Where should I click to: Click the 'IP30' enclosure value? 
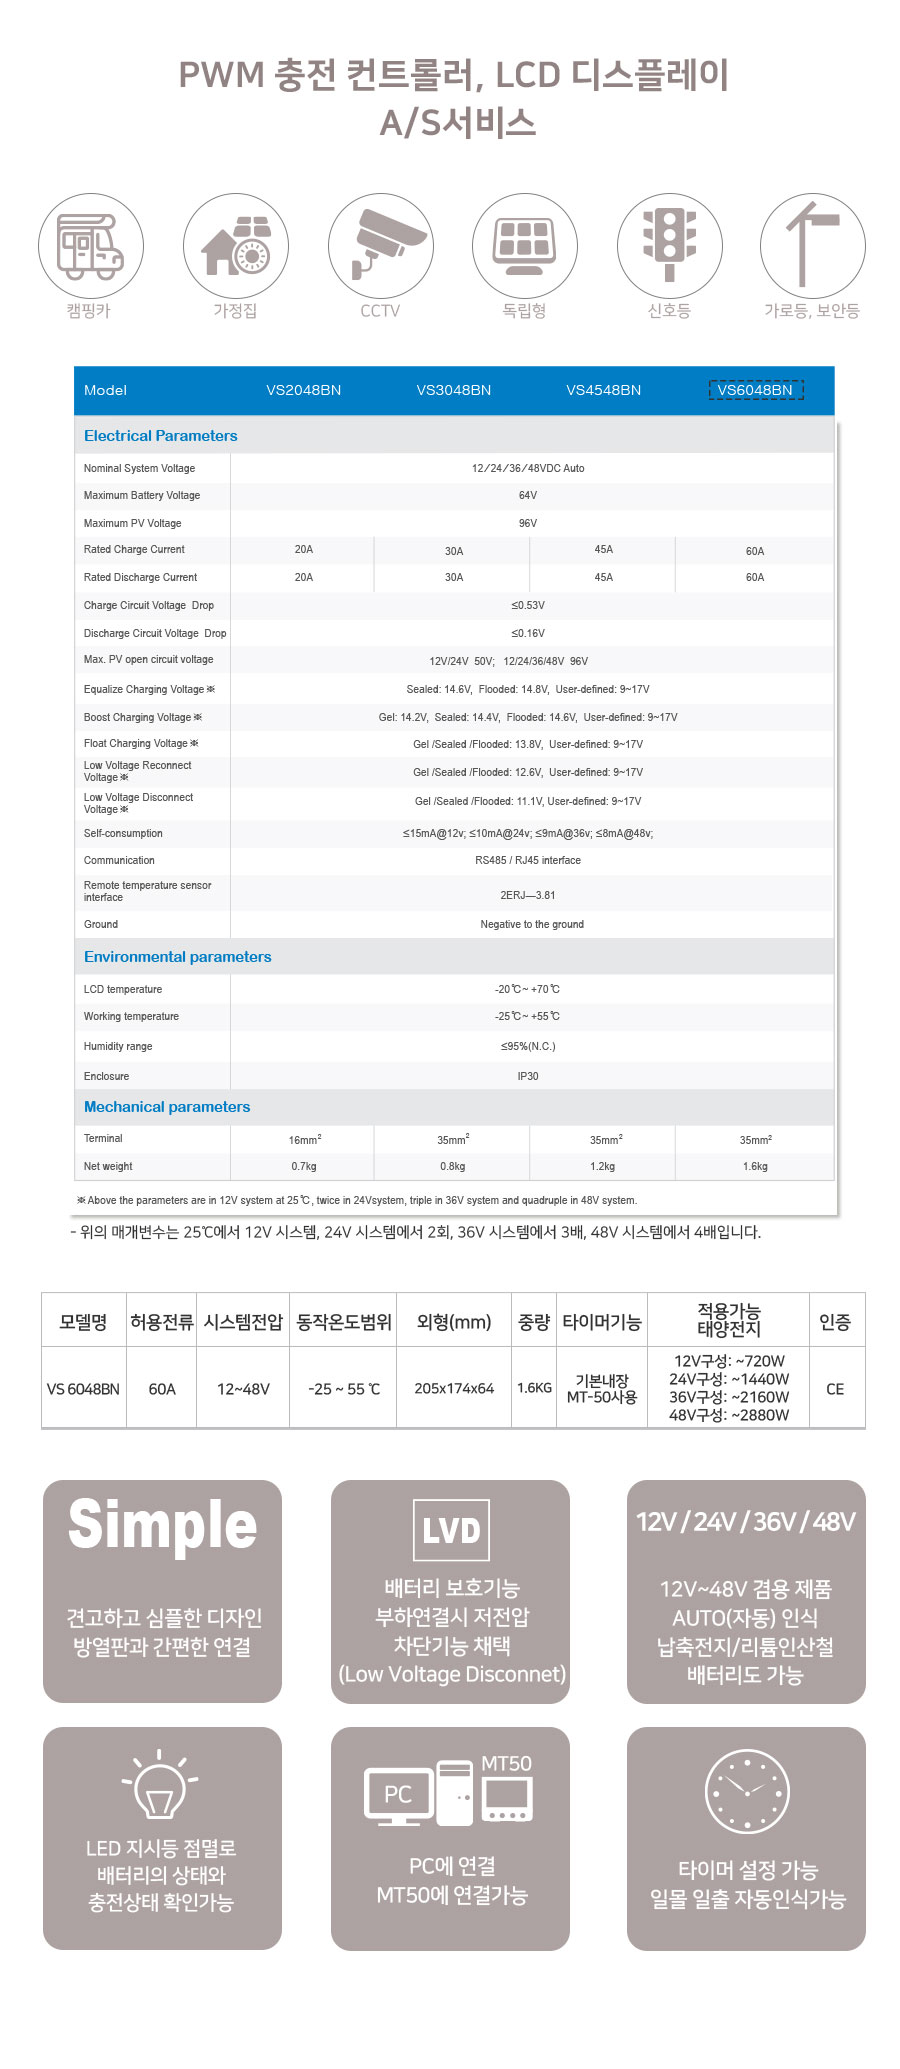pos(528,1076)
